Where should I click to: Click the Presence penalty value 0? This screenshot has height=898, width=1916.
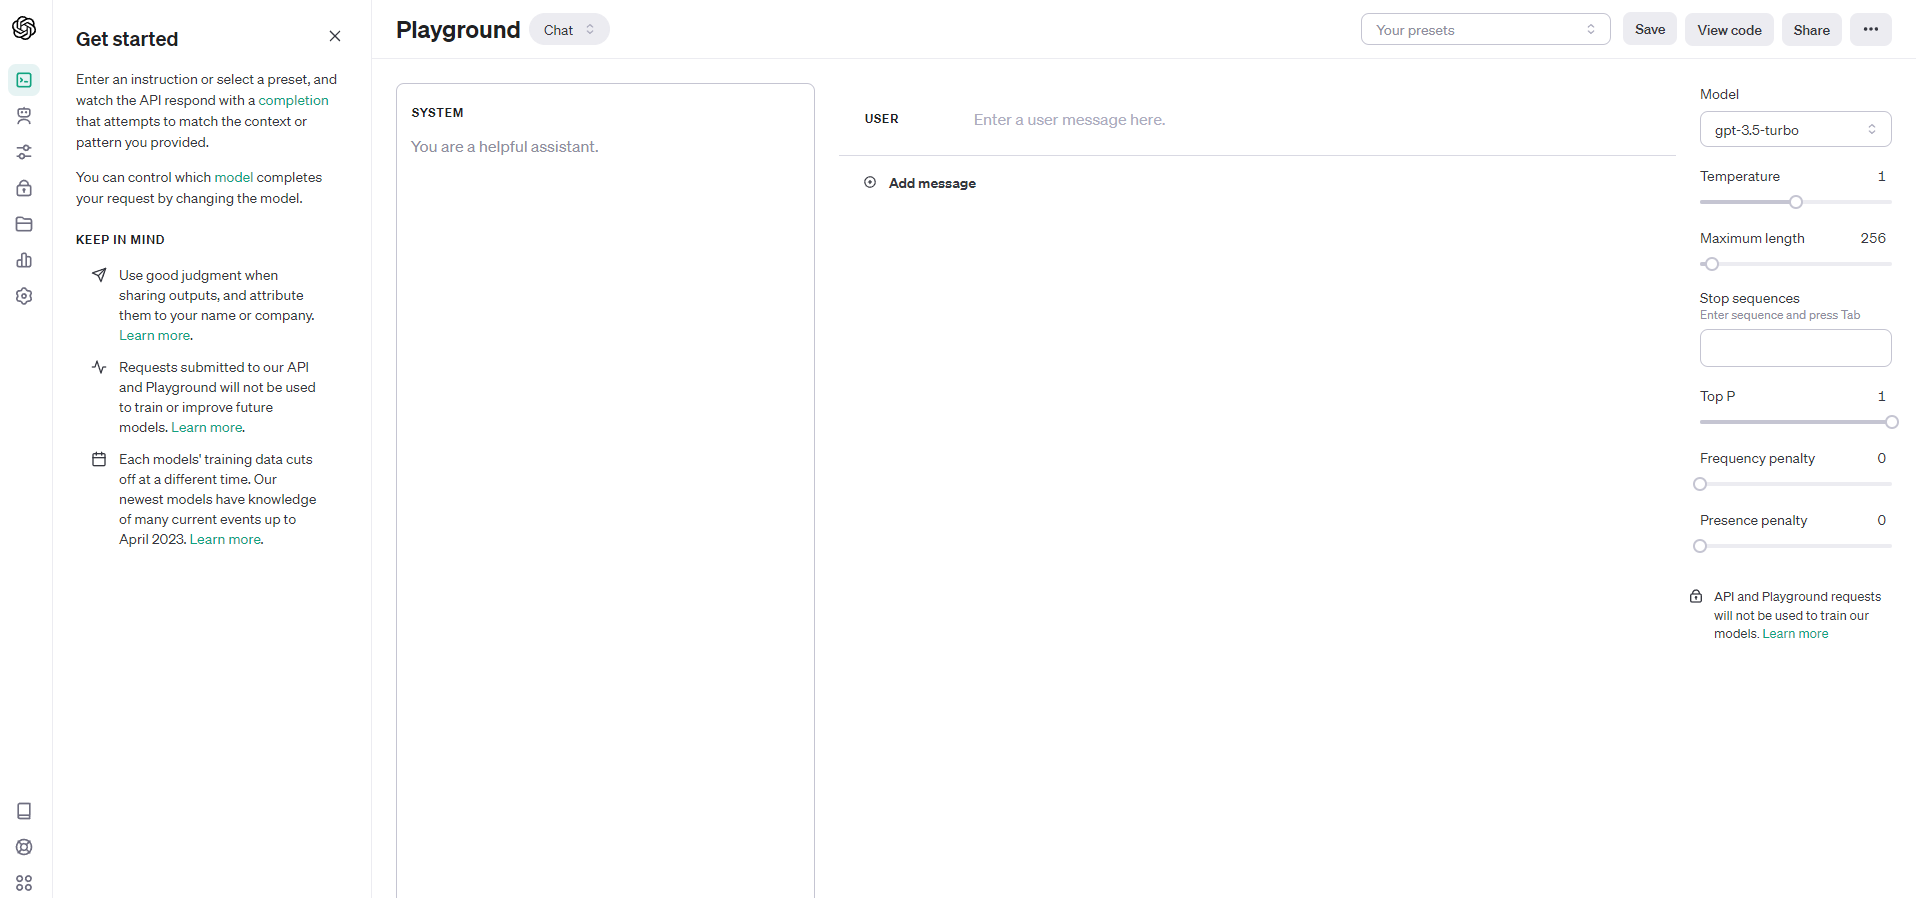1881,520
